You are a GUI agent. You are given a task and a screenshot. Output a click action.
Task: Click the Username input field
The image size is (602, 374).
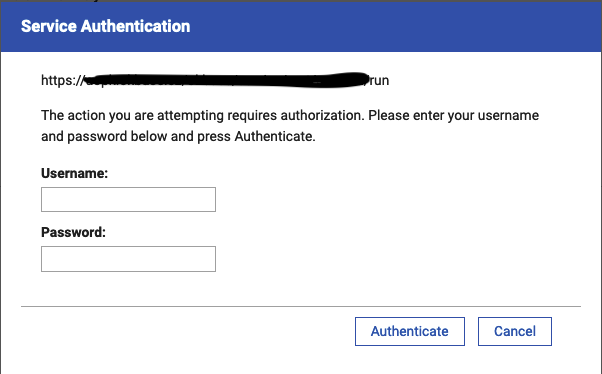point(128,199)
